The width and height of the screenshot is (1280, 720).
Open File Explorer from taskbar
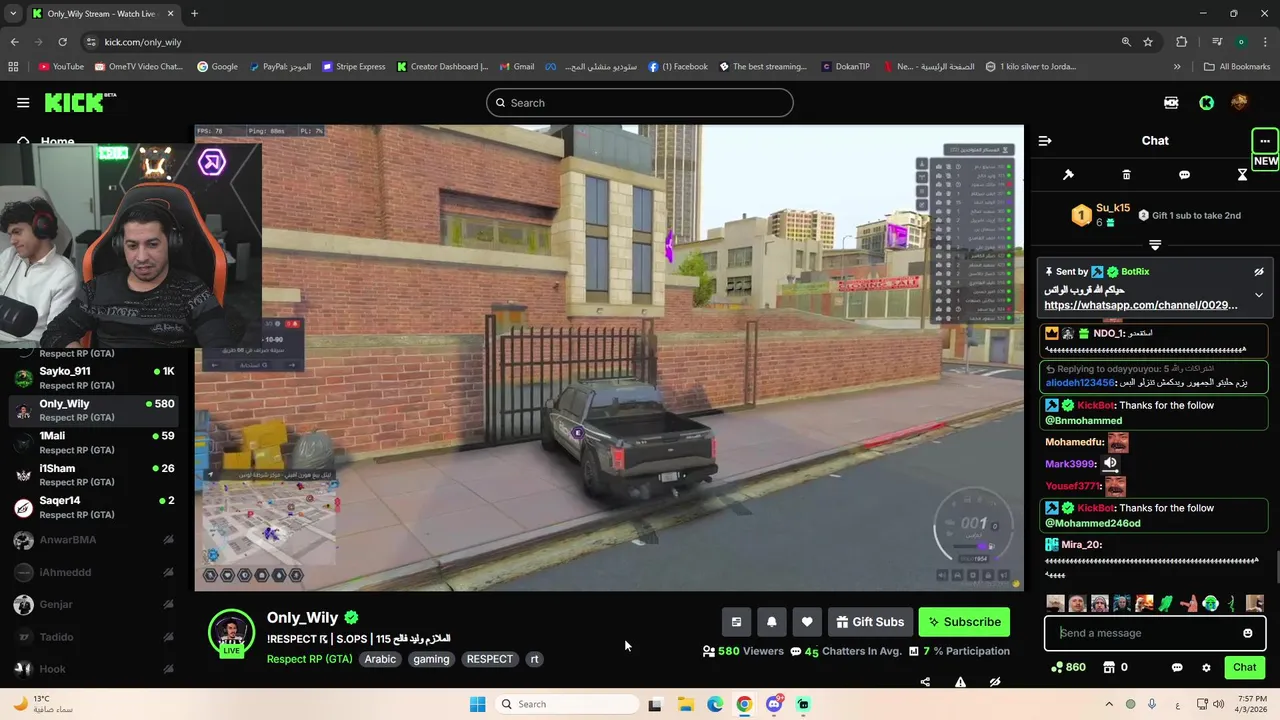click(x=685, y=704)
